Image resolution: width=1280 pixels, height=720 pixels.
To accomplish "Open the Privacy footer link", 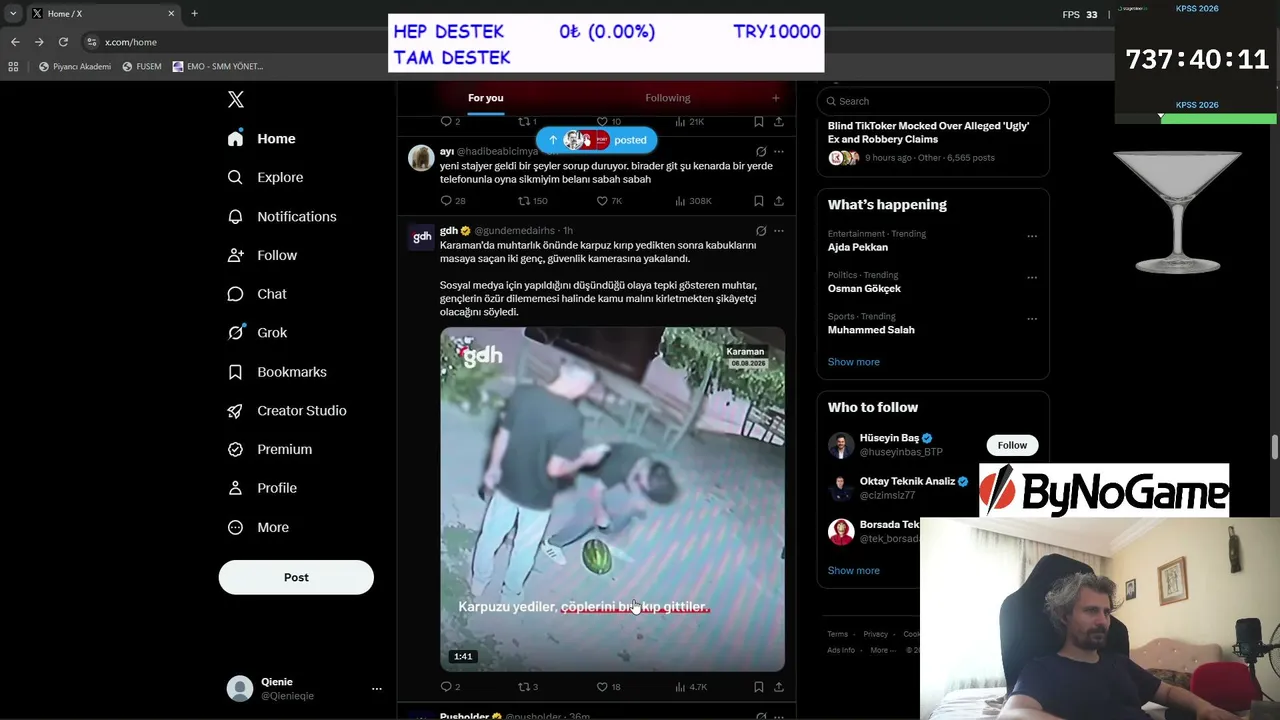I will (x=875, y=634).
